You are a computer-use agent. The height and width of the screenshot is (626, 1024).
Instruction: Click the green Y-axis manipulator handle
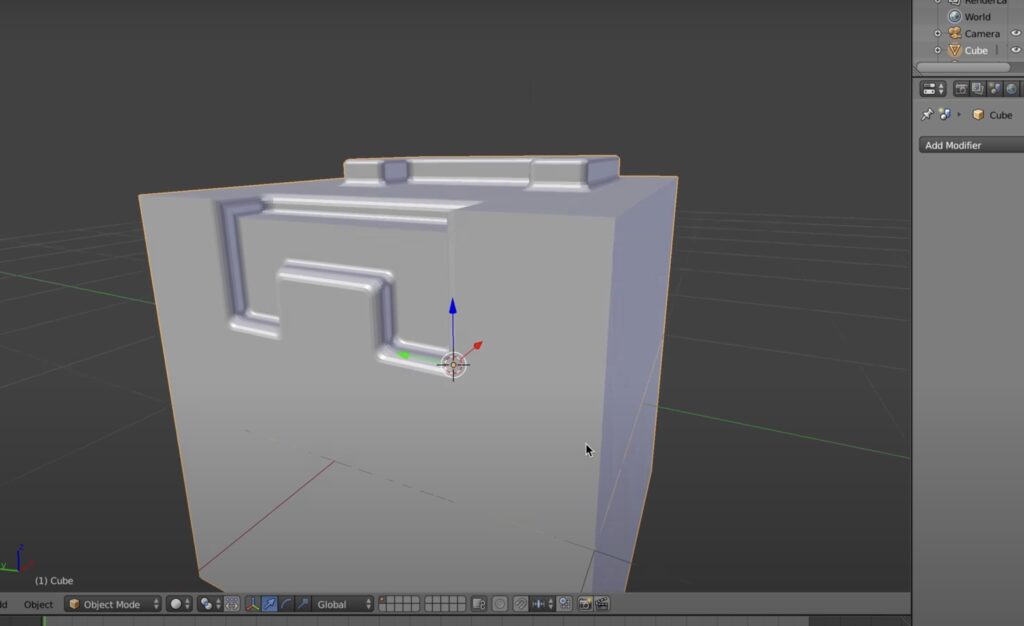[403, 355]
